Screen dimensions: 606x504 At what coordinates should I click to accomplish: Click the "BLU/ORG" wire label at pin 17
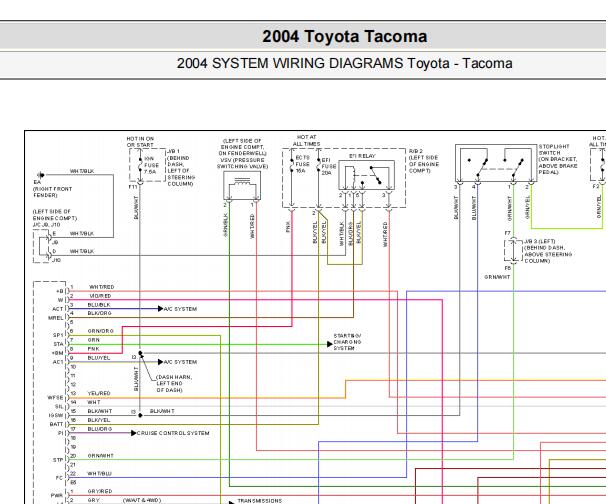[100, 429]
